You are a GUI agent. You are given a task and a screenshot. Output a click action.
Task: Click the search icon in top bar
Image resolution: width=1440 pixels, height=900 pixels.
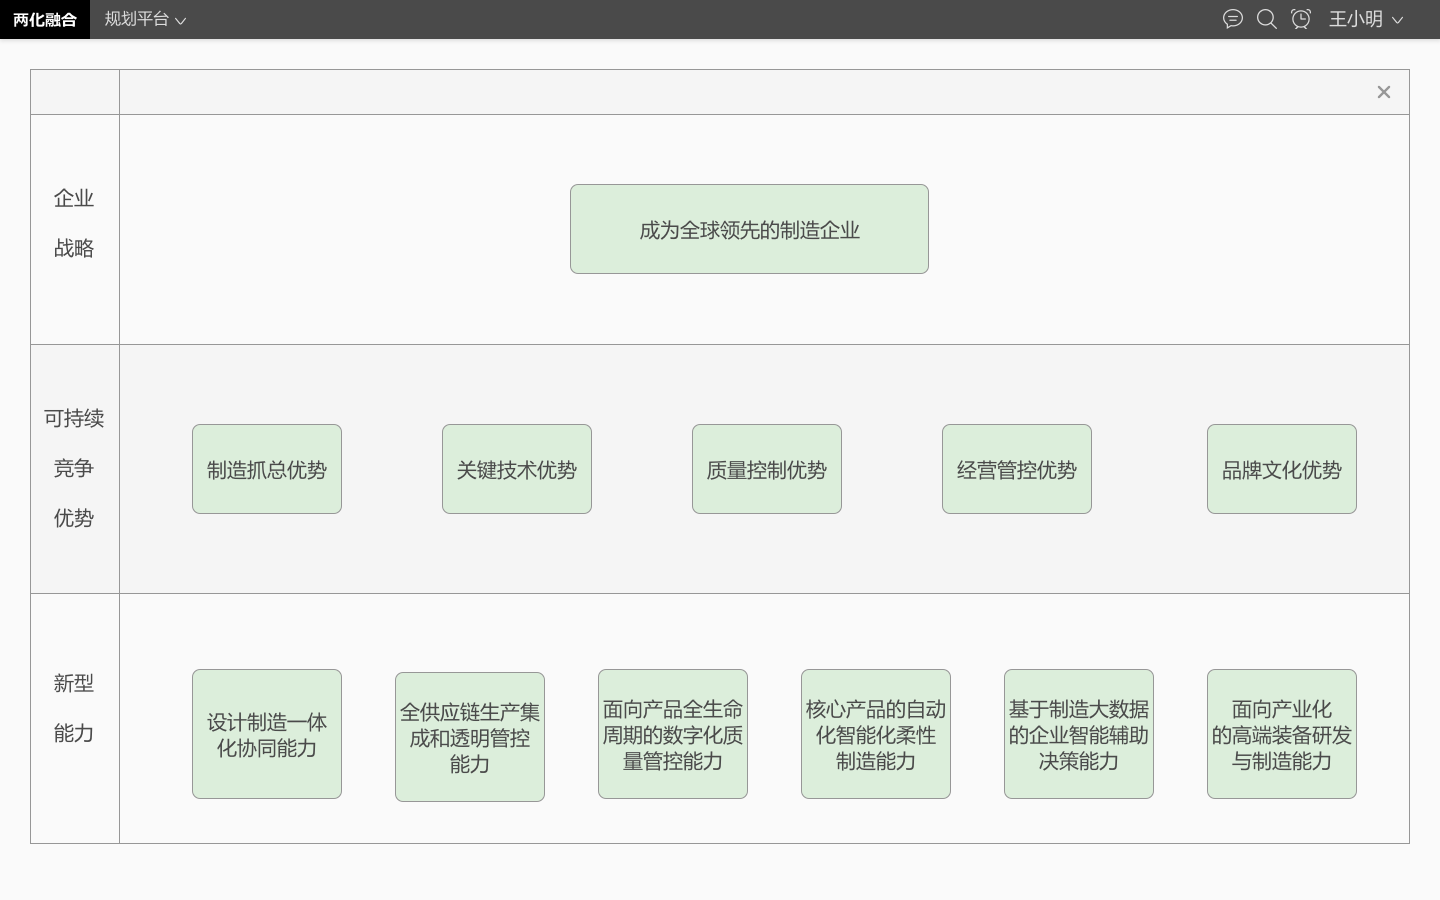pos(1267,19)
